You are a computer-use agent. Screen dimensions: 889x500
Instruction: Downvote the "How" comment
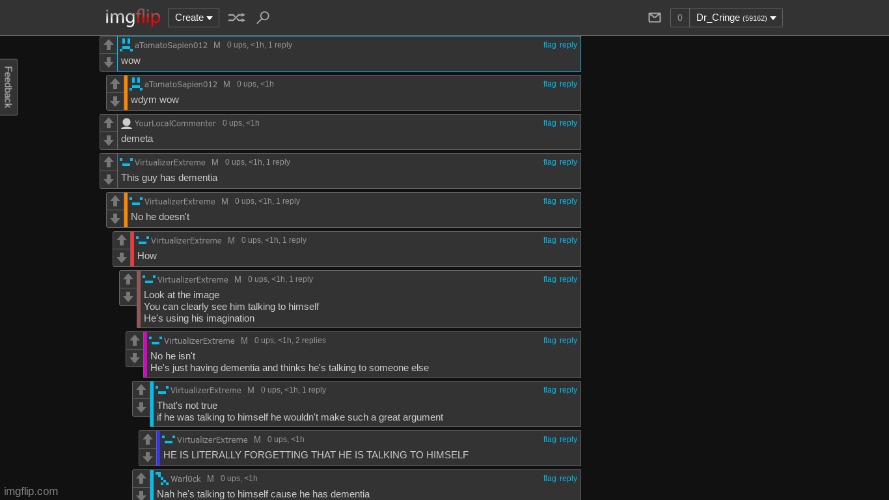tap(121, 257)
